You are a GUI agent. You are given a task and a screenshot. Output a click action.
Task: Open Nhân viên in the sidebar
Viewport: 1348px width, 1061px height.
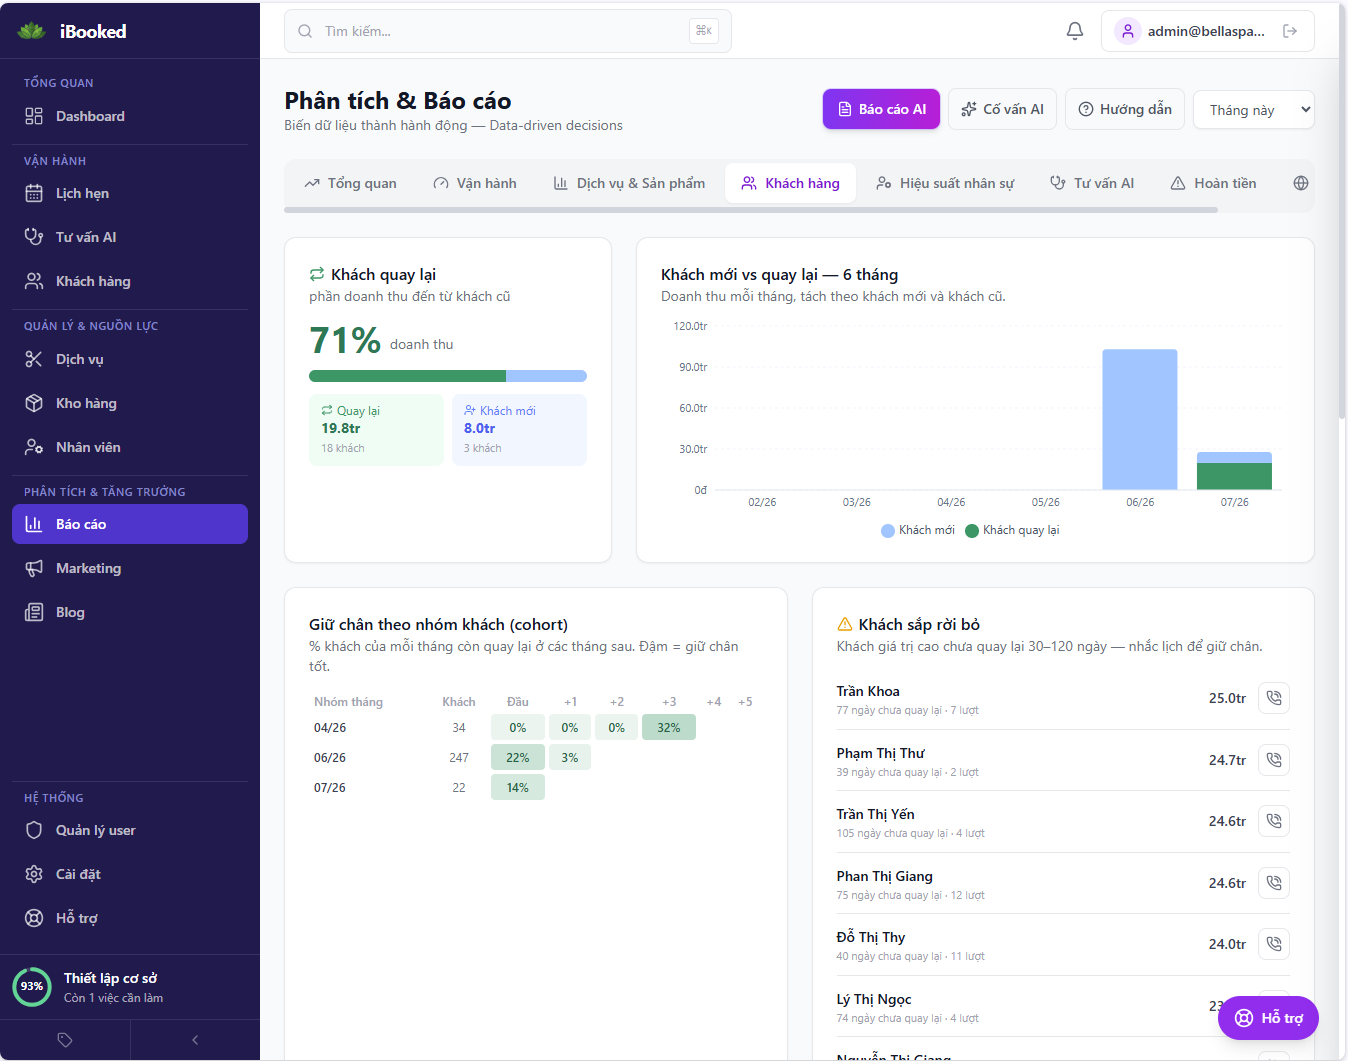pos(130,447)
